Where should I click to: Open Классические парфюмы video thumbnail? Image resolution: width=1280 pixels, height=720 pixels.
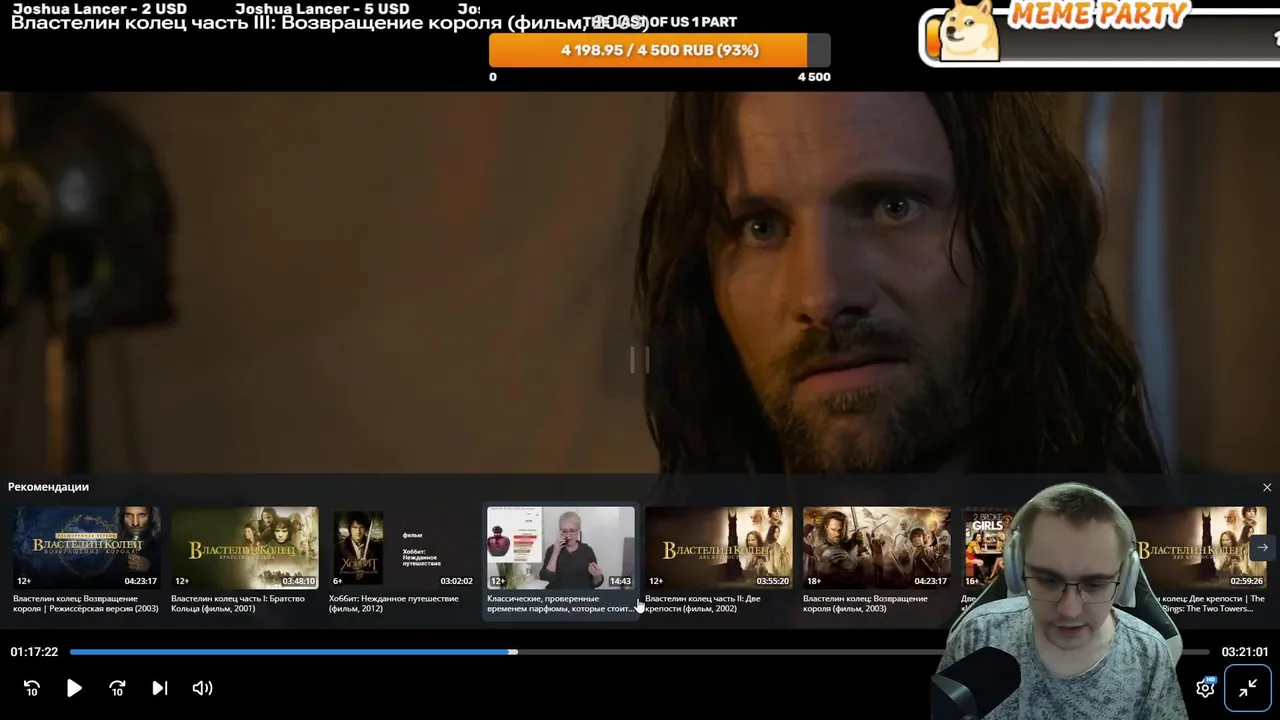pos(561,547)
